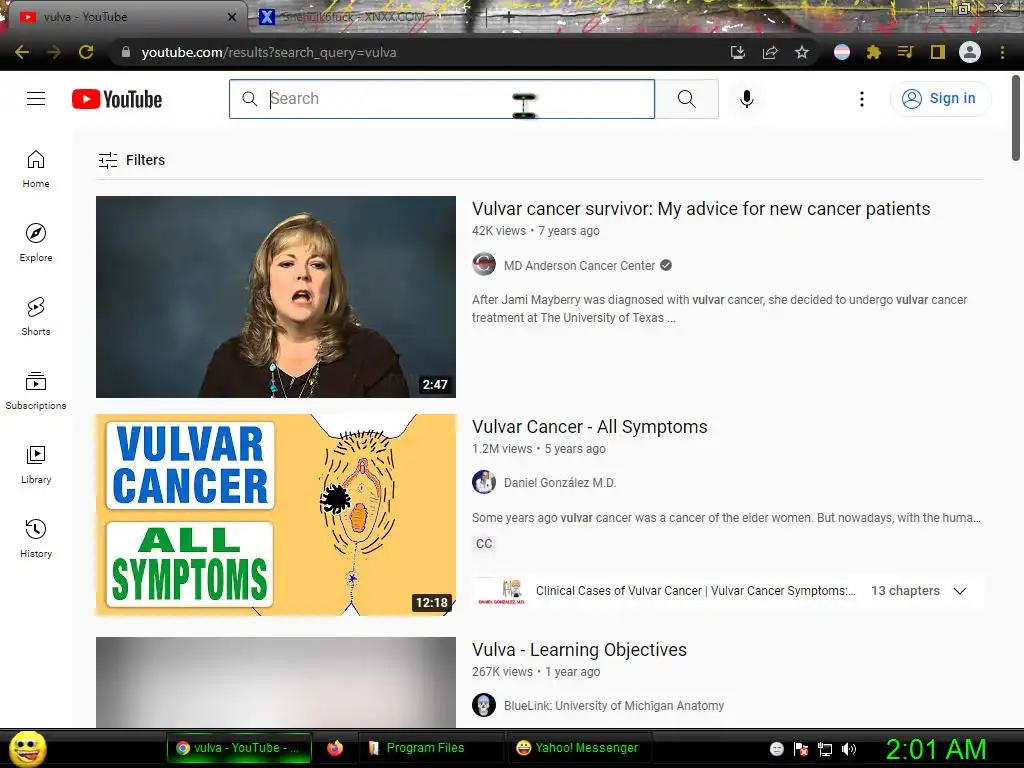The width and height of the screenshot is (1024, 768).
Task: Open the Shorts sidebar item
Action: point(36,317)
